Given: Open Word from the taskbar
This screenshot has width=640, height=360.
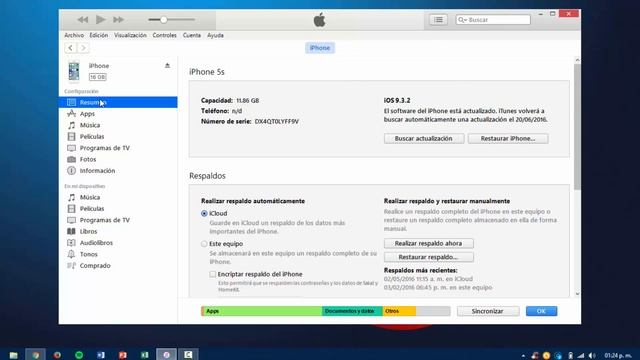Looking at the screenshot, I should point(101,355).
